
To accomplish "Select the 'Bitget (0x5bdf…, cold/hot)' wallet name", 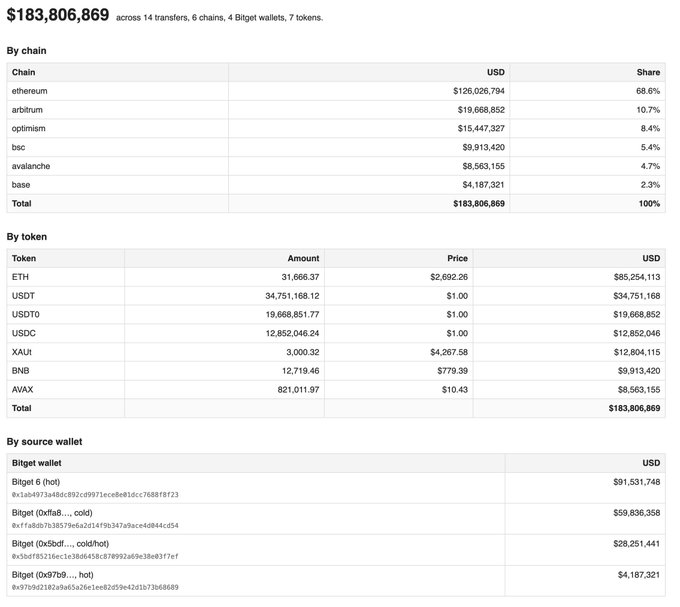I will 60,544.
